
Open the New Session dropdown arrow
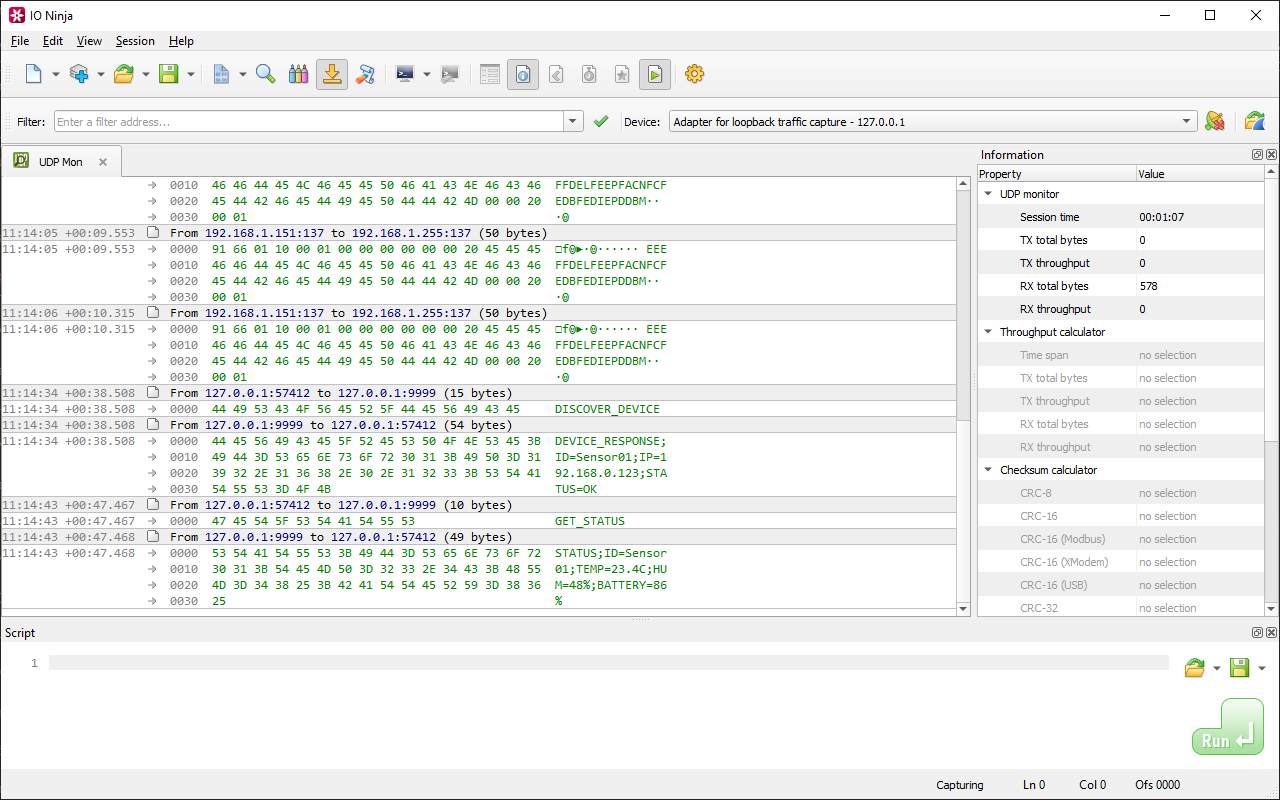(55, 74)
